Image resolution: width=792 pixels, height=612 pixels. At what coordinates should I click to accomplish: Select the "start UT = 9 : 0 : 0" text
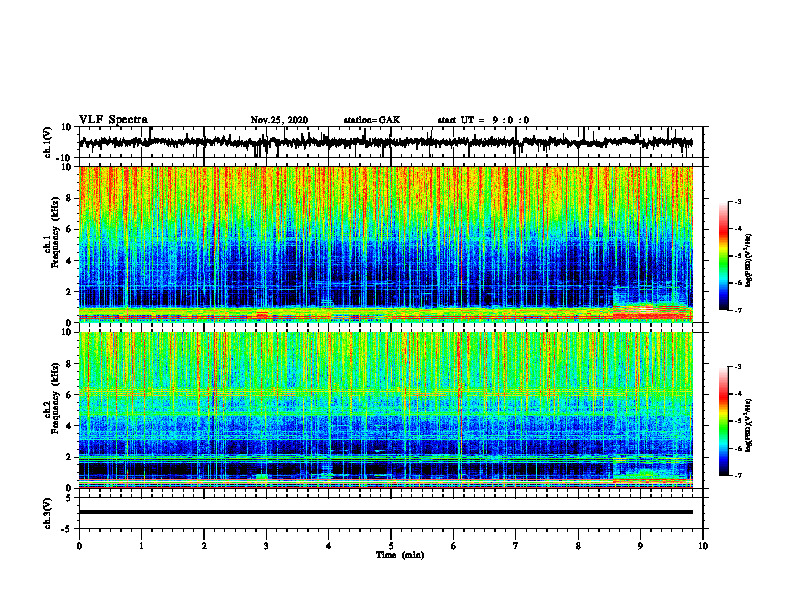point(483,120)
